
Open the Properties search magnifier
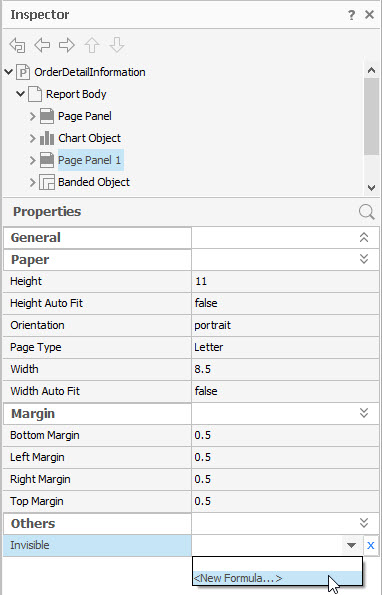(x=366, y=212)
